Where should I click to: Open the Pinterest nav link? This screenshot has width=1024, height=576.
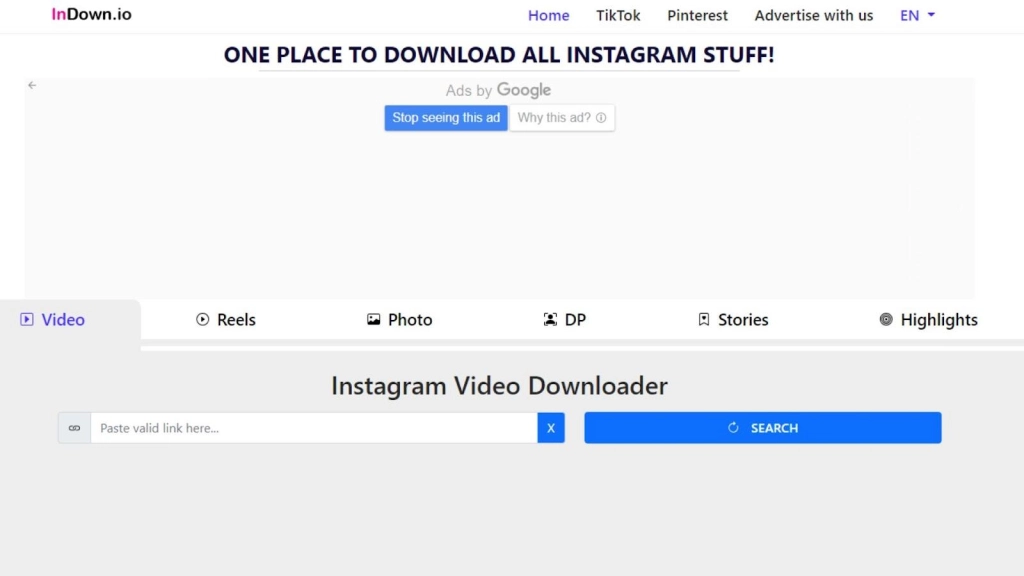[x=697, y=15]
